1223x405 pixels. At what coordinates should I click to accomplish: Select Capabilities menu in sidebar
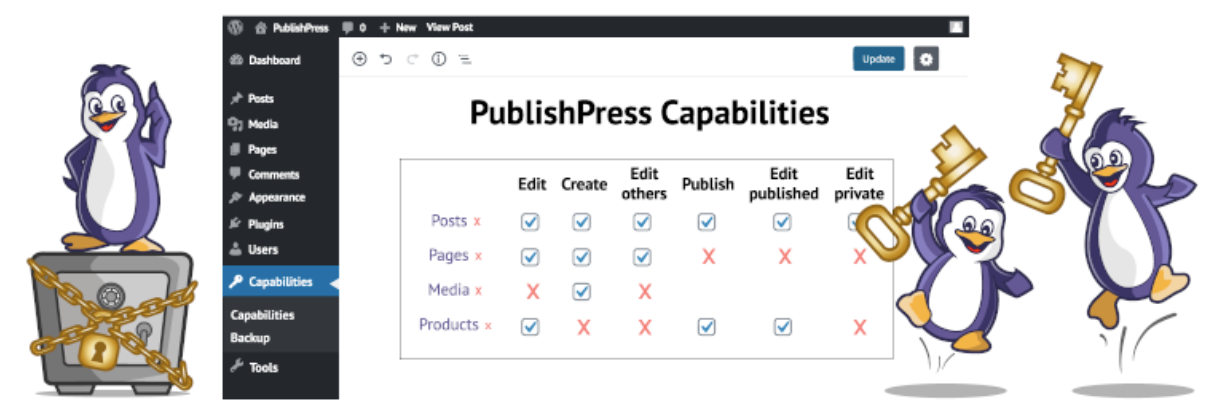coord(281,282)
